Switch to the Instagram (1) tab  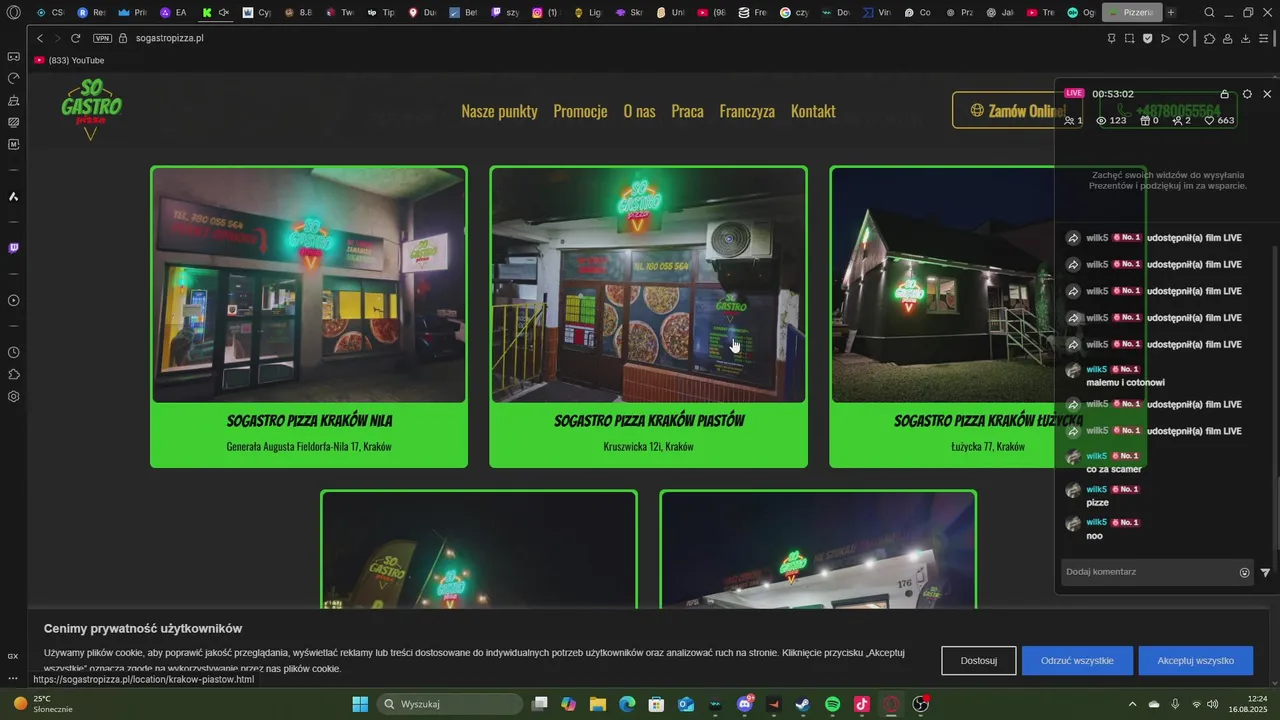coord(545,13)
